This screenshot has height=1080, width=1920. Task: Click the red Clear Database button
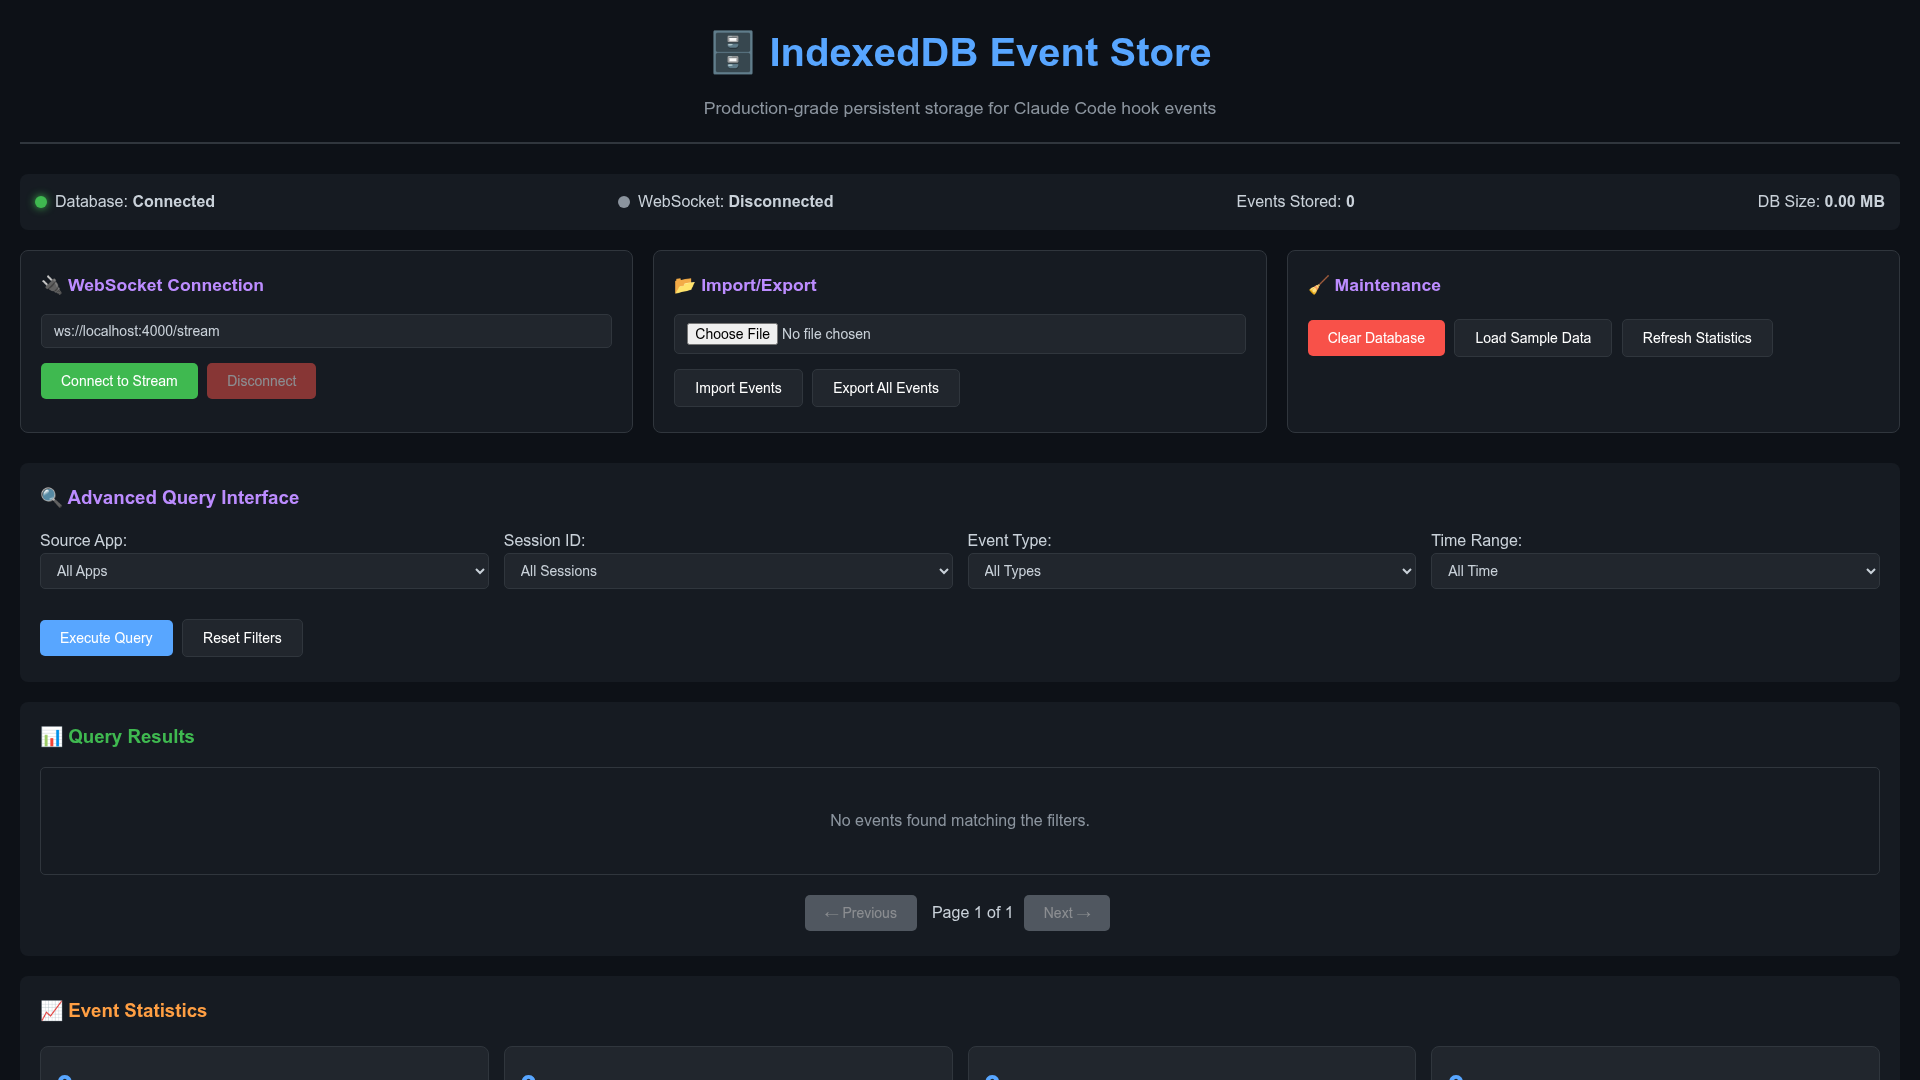pyautogui.click(x=1375, y=338)
